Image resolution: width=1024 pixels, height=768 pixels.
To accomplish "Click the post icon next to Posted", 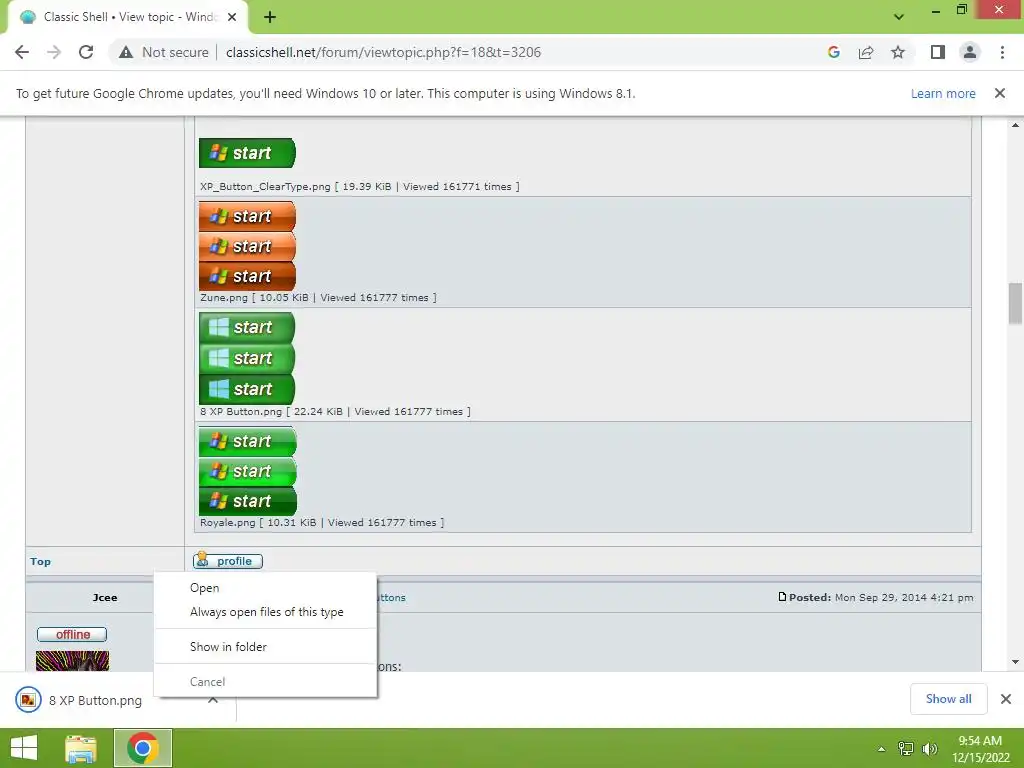I will coord(782,597).
